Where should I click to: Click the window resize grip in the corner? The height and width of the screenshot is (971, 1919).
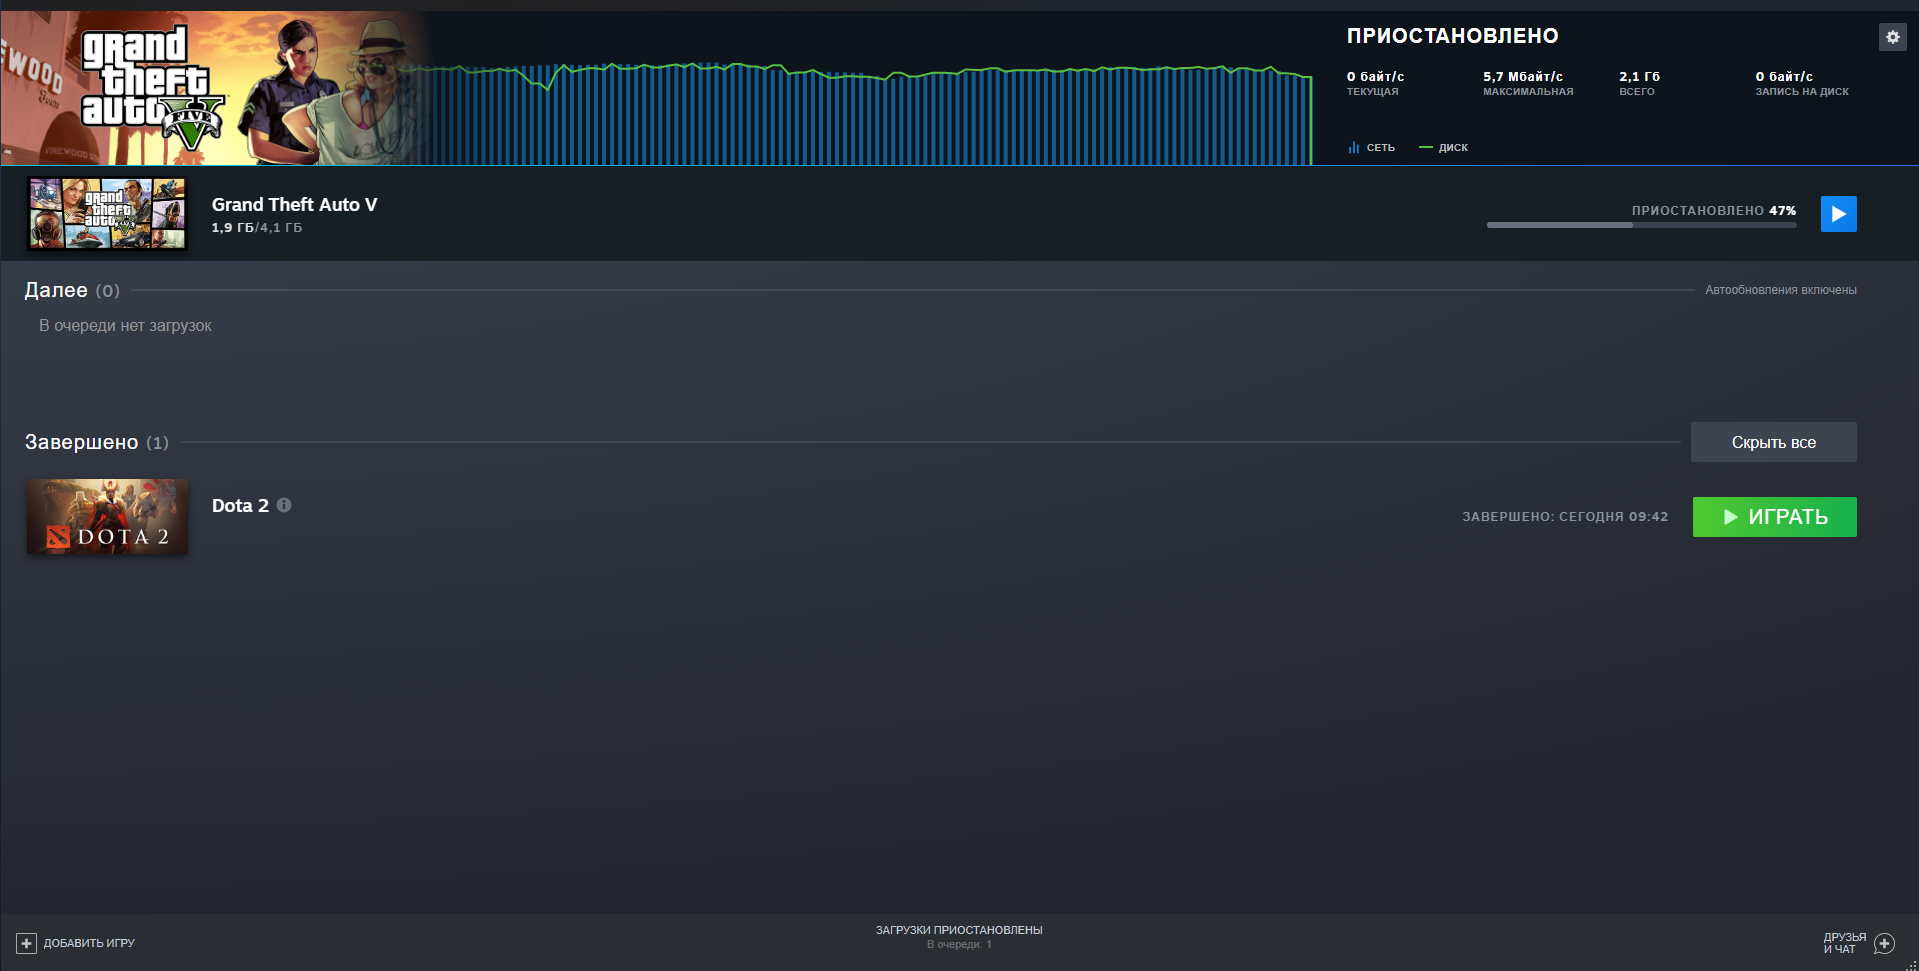click(x=1911, y=964)
